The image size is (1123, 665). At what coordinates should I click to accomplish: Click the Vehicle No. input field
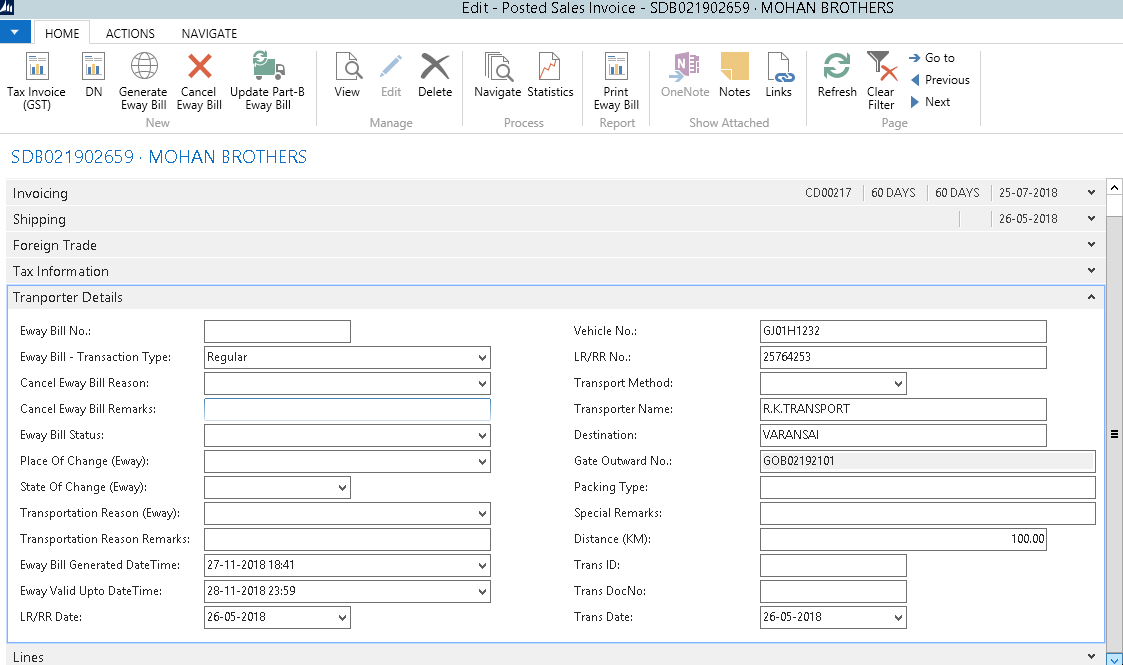coord(902,331)
